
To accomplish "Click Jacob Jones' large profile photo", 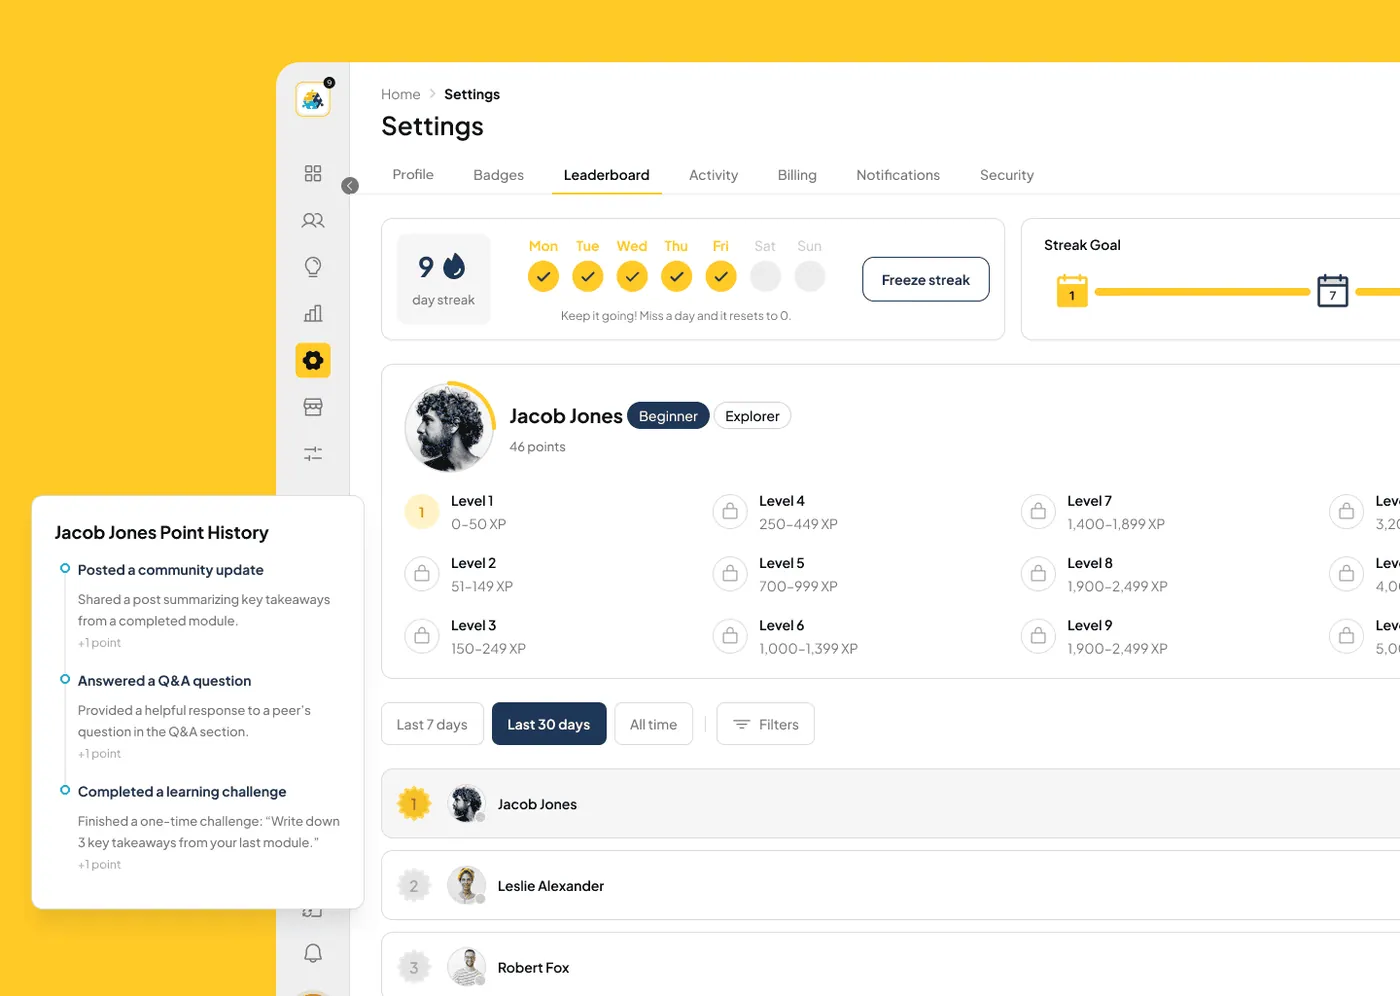I will (448, 428).
